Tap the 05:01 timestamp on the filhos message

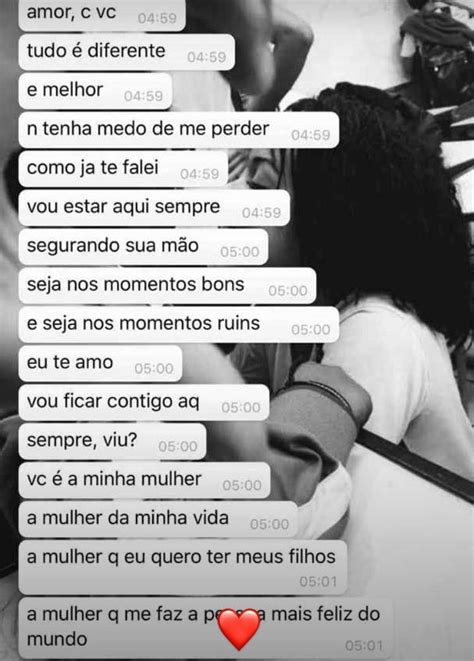tap(318, 582)
